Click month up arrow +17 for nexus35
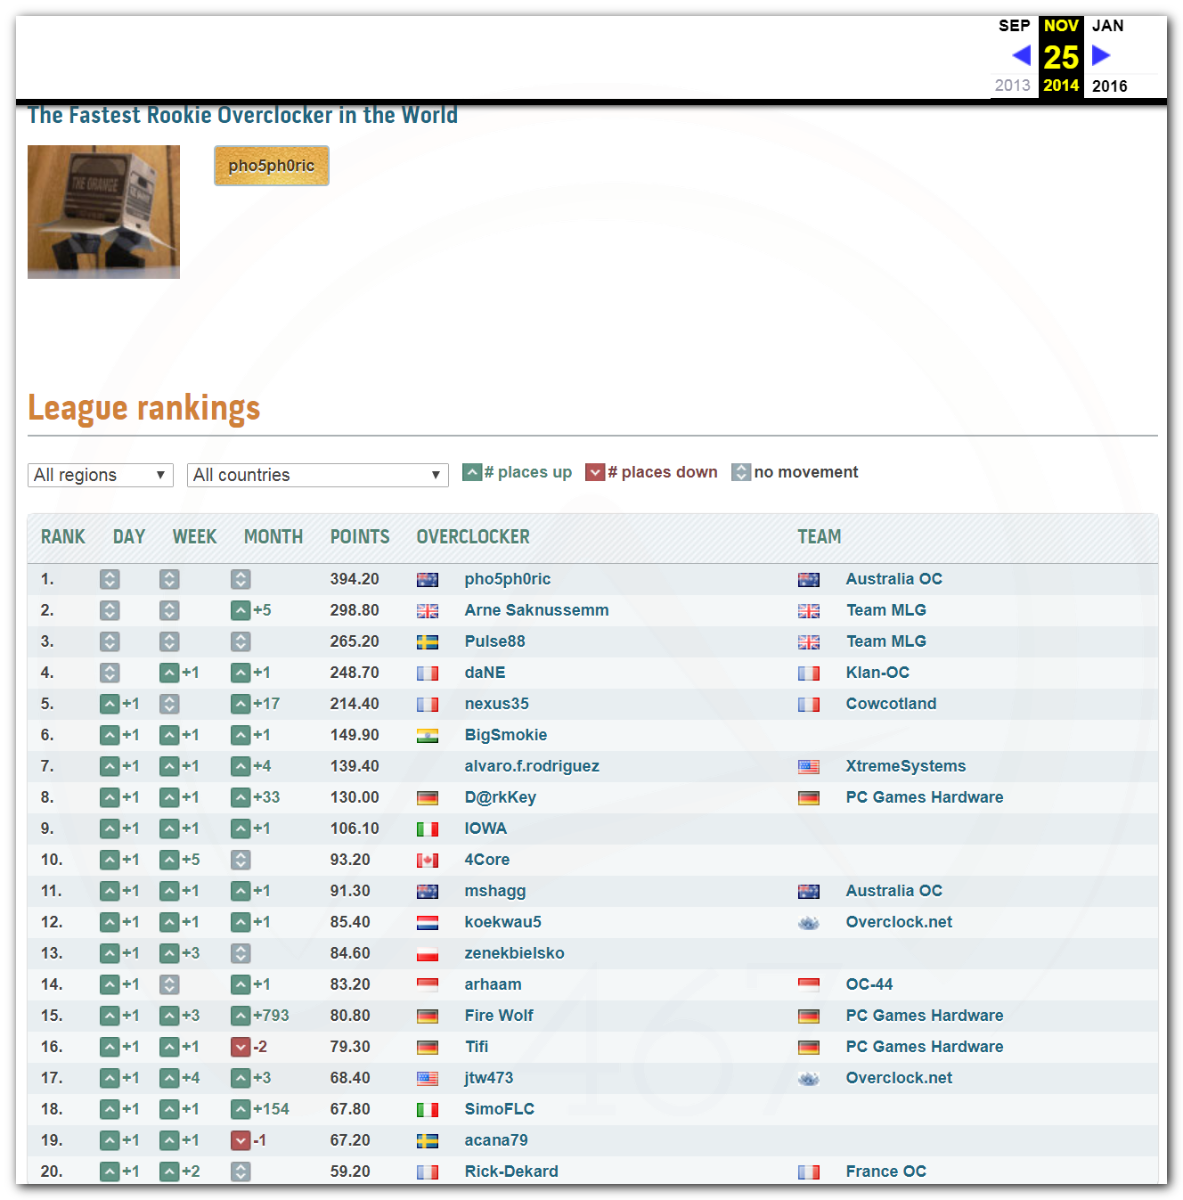This screenshot has width=1183, height=1200. click(x=240, y=704)
